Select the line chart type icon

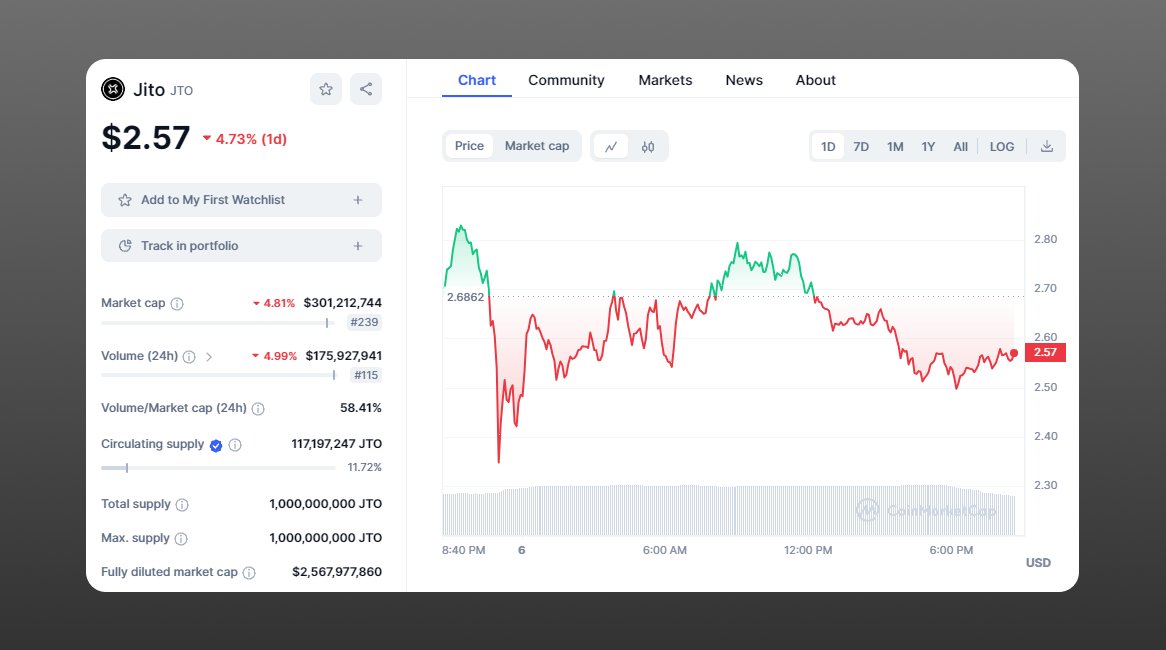(611, 146)
